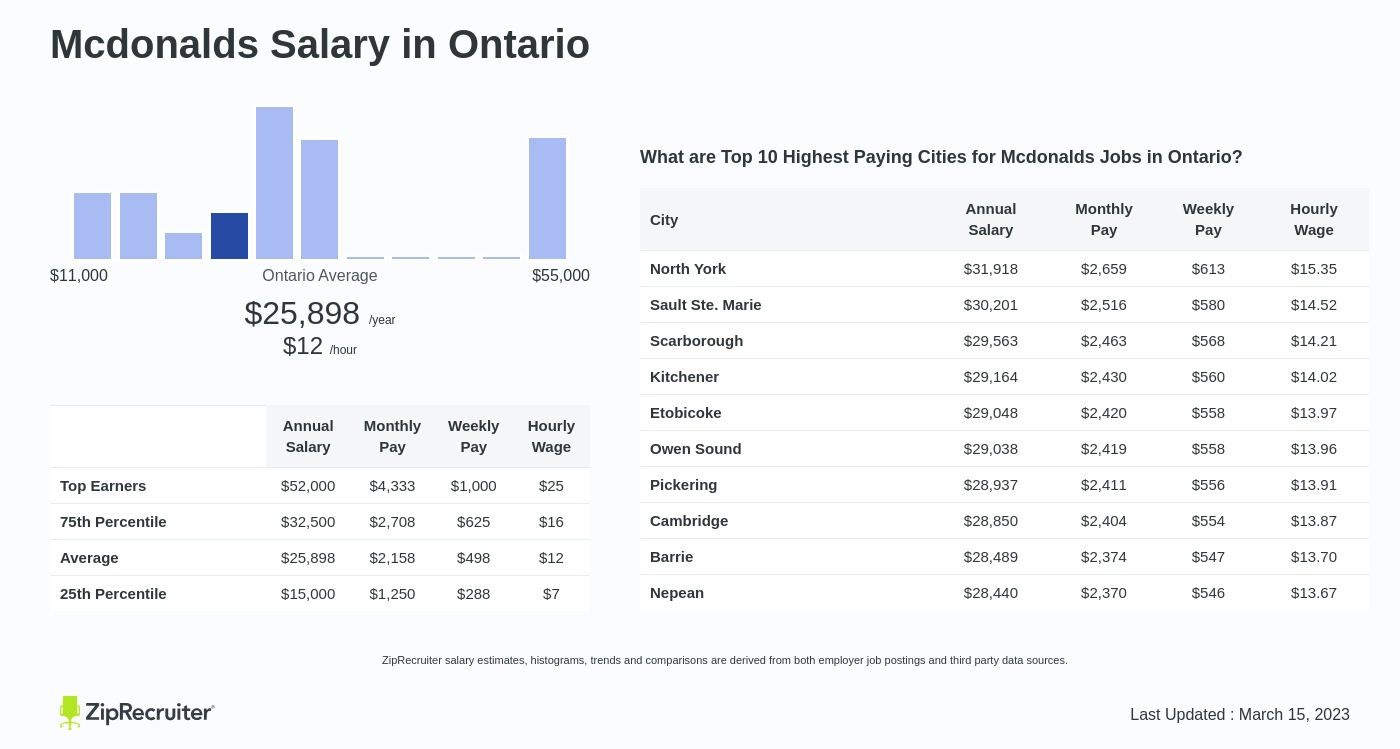Image resolution: width=1400 pixels, height=749 pixels.
Task: Click the 'City' column header
Action: point(664,220)
